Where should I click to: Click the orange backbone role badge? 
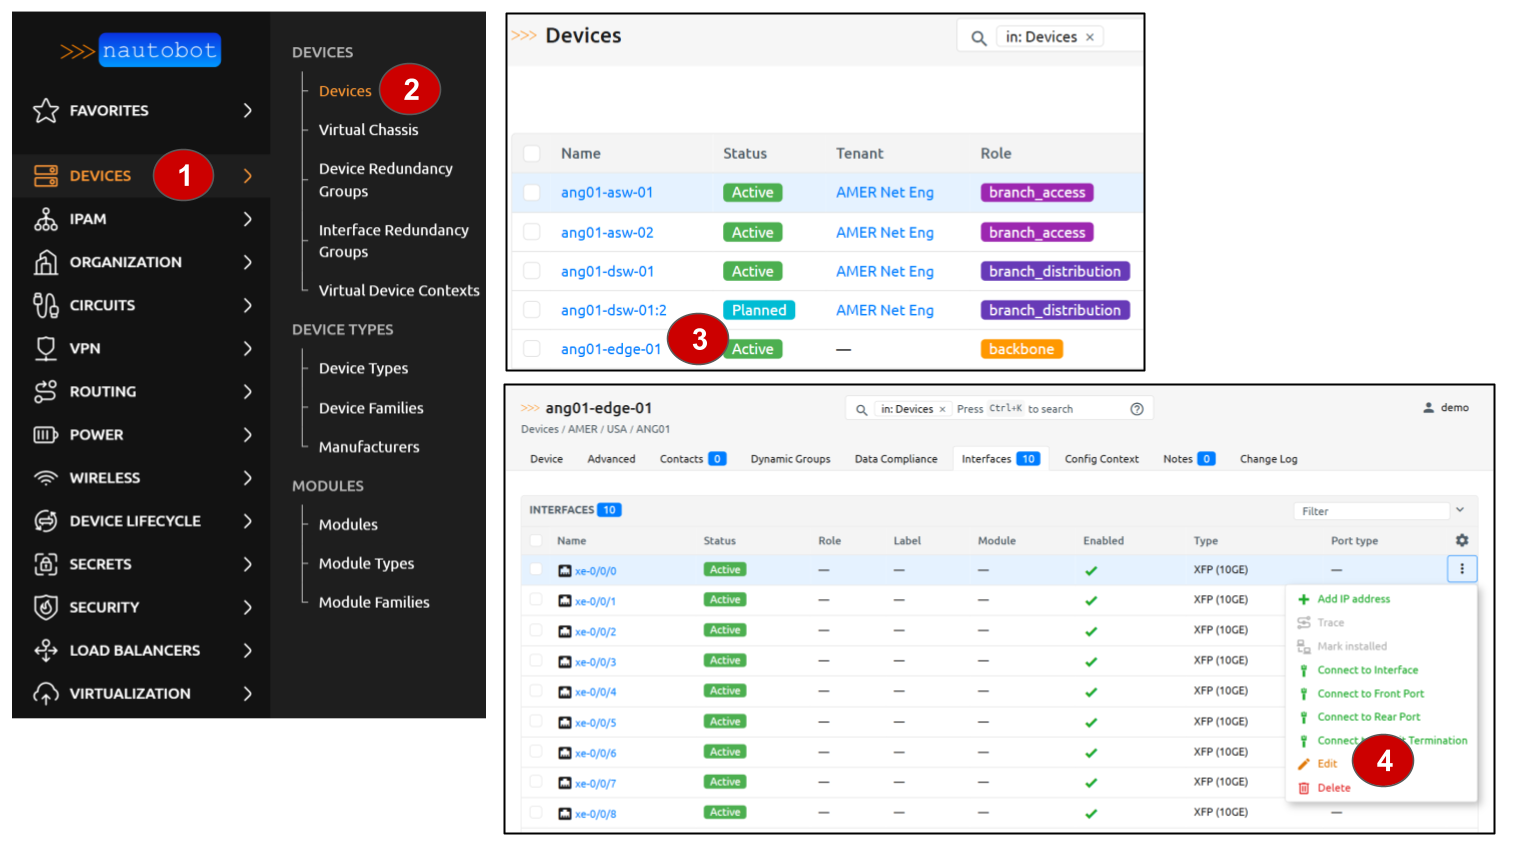click(x=1021, y=349)
